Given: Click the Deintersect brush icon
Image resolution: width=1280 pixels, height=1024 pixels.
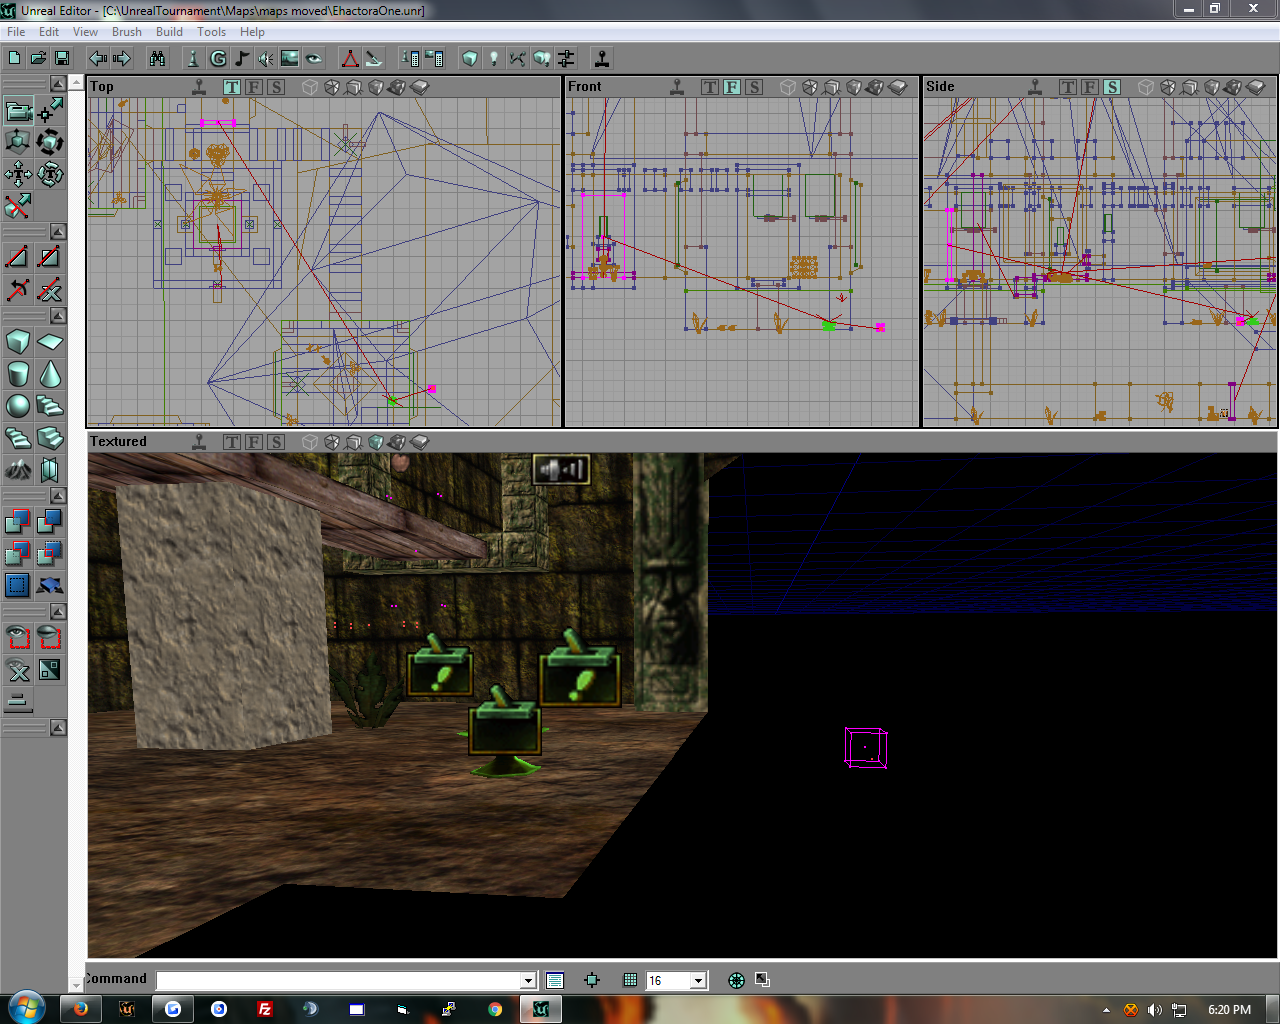Looking at the screenshot, I should 50,553.
